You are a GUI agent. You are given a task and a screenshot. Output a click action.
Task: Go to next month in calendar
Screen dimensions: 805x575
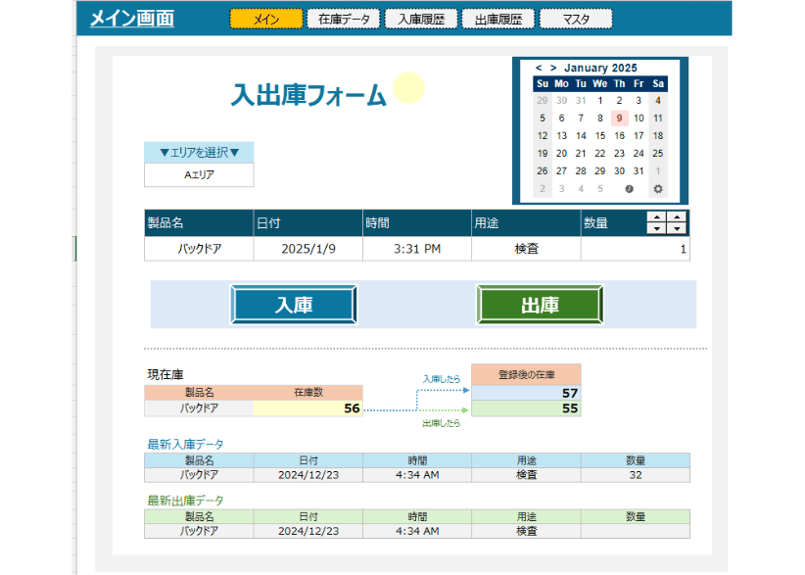pyautogui.click(x=553, y=68)
